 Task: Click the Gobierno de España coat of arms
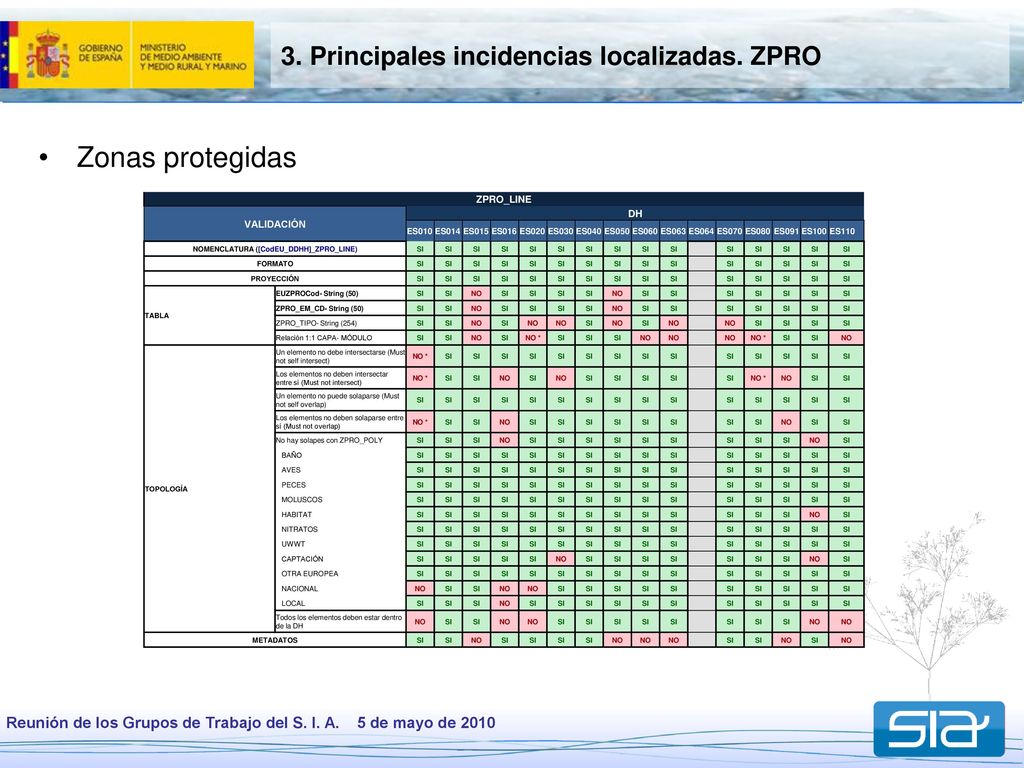[47, 54]
